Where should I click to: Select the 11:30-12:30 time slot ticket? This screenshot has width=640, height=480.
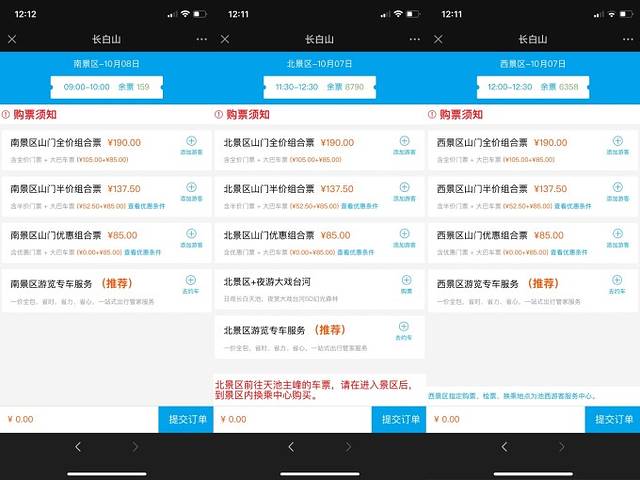(x=320, y=87)
